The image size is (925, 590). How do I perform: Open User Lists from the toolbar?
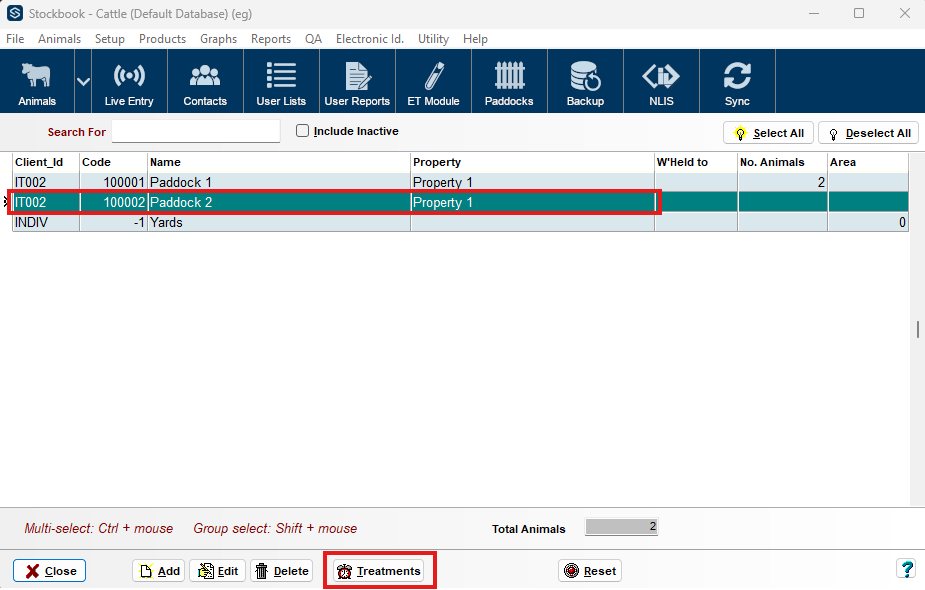(x=281, y=82)
